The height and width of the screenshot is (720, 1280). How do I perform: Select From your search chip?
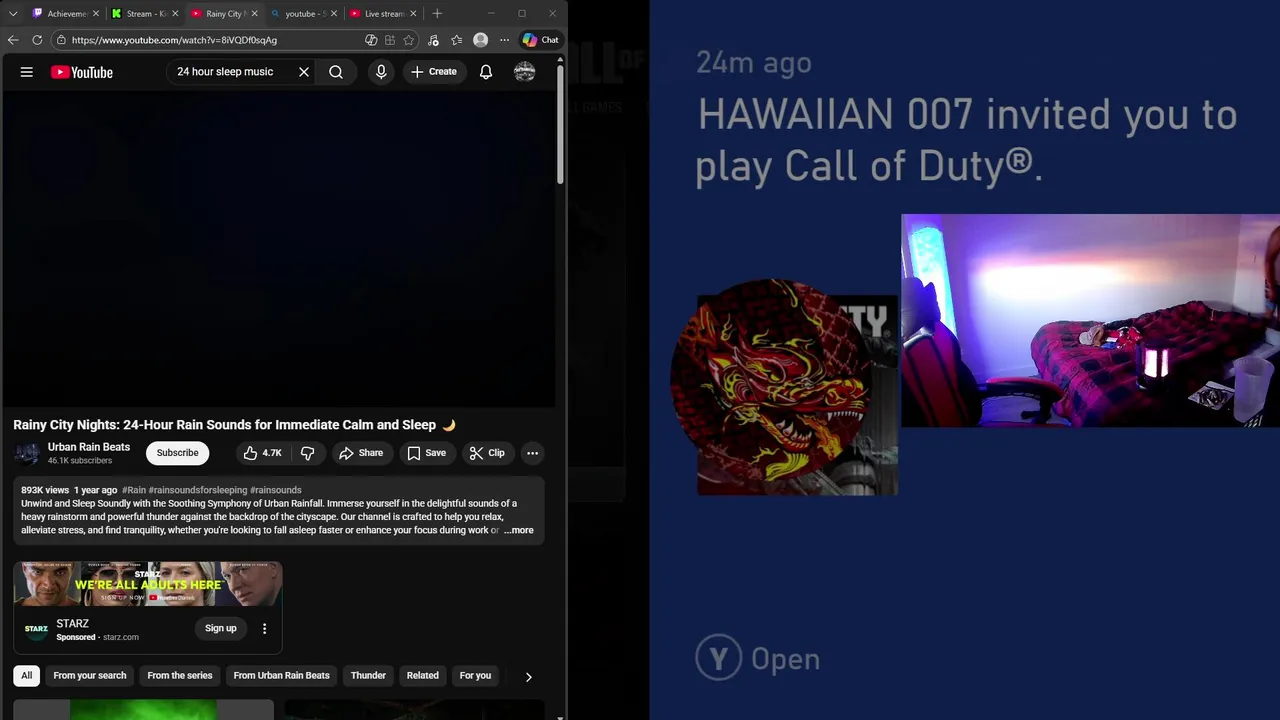[90, 676]
